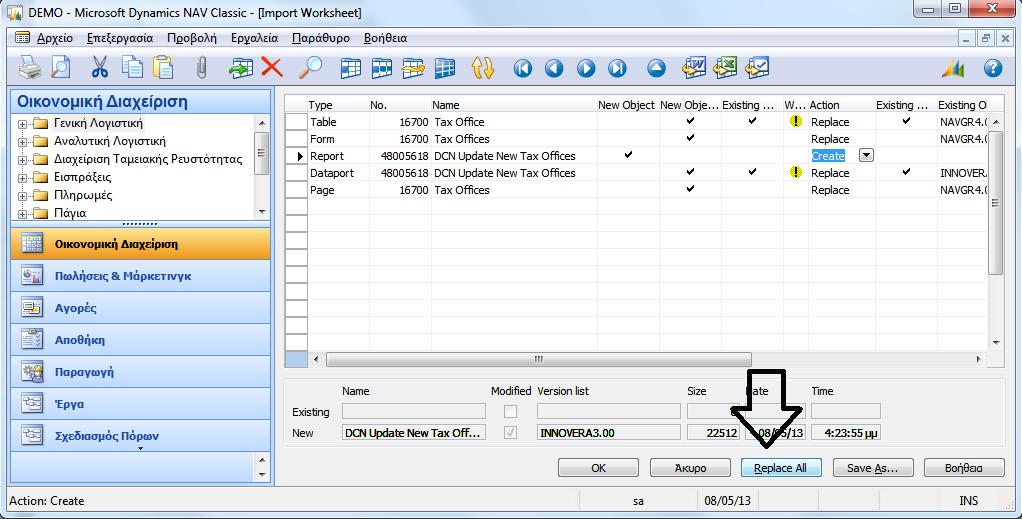
Task: Open the Βοήθεια menu in menu bar
Action: pyautogui.click(x=385, y=38)
